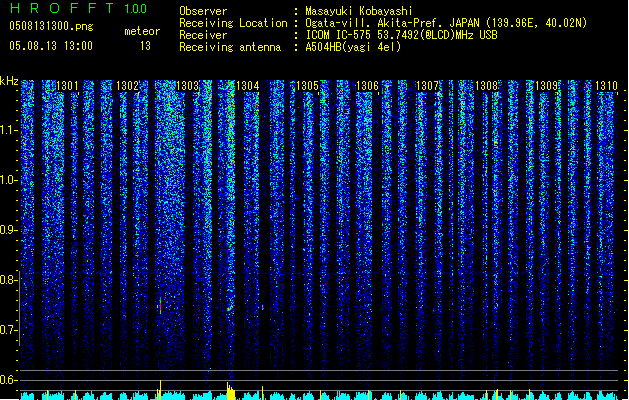Click the meteor label

[x=142, y=31]
